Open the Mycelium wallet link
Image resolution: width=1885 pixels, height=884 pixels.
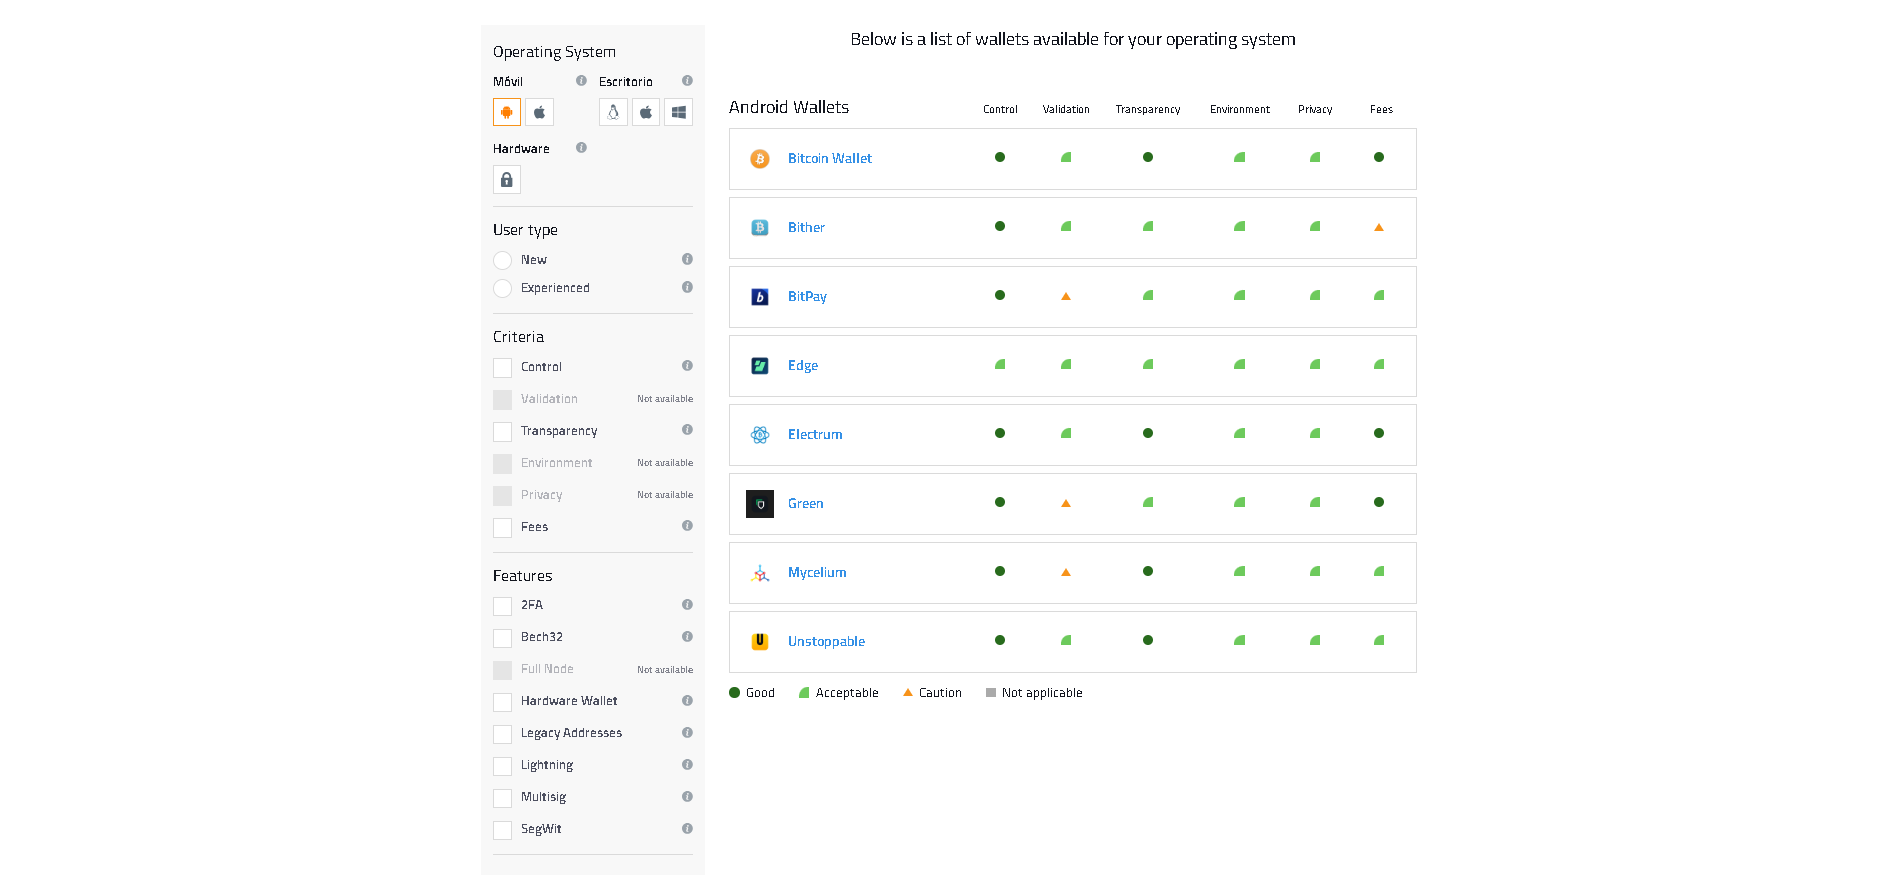(x=816, y=573)
